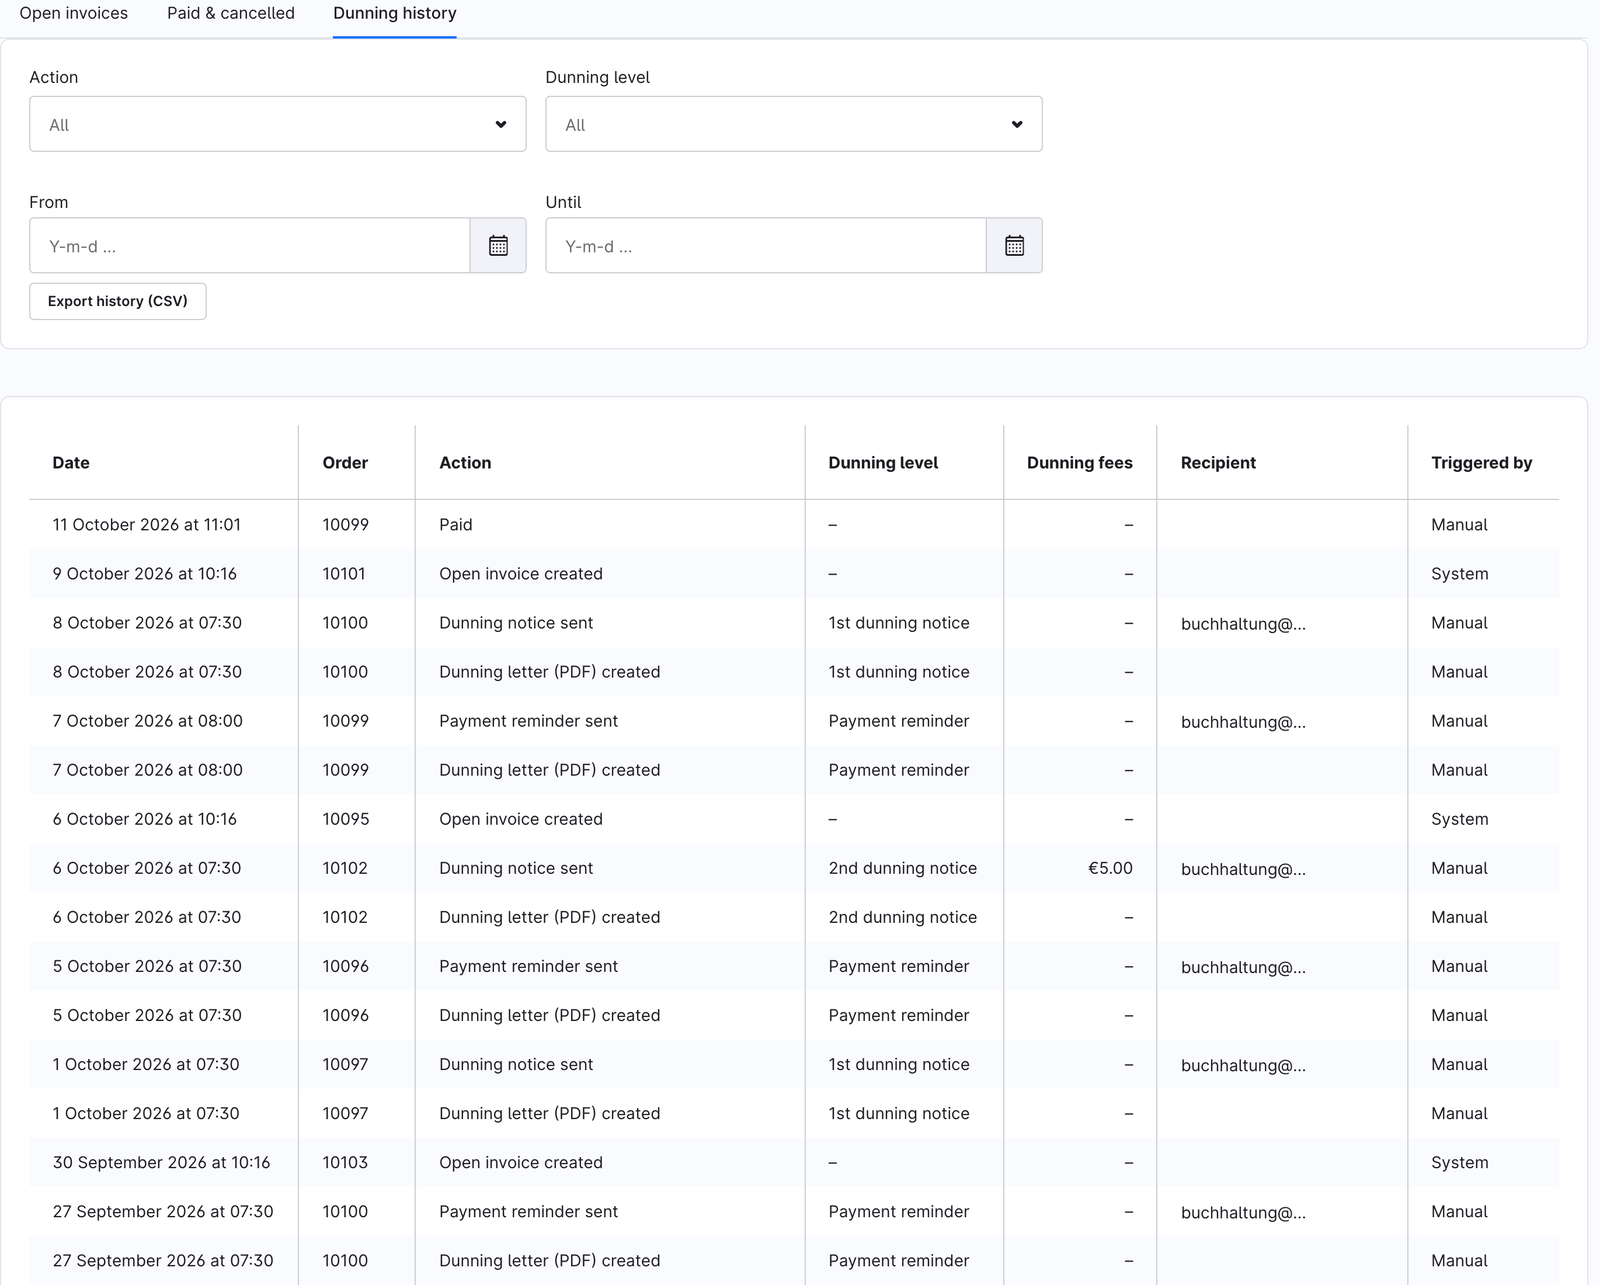Screen dimensions: 1600x1285
Task: Click the Recipient column header
Action: pyautogui.click(x=1218, y=463)
